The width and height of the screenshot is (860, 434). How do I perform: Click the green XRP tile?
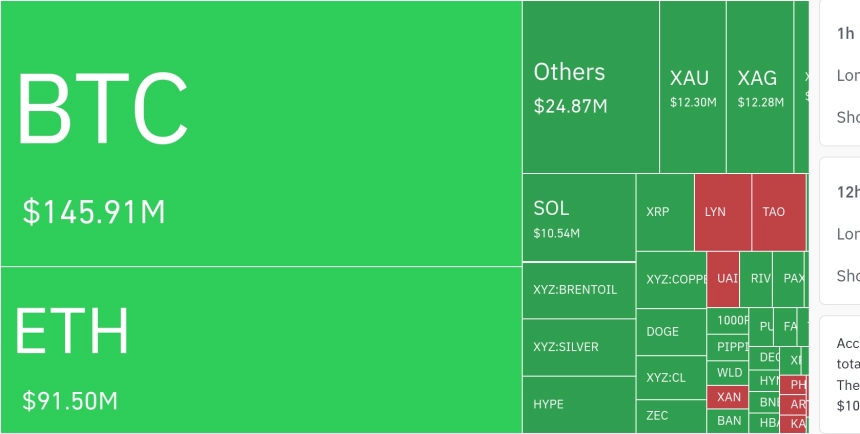(664, 212)
